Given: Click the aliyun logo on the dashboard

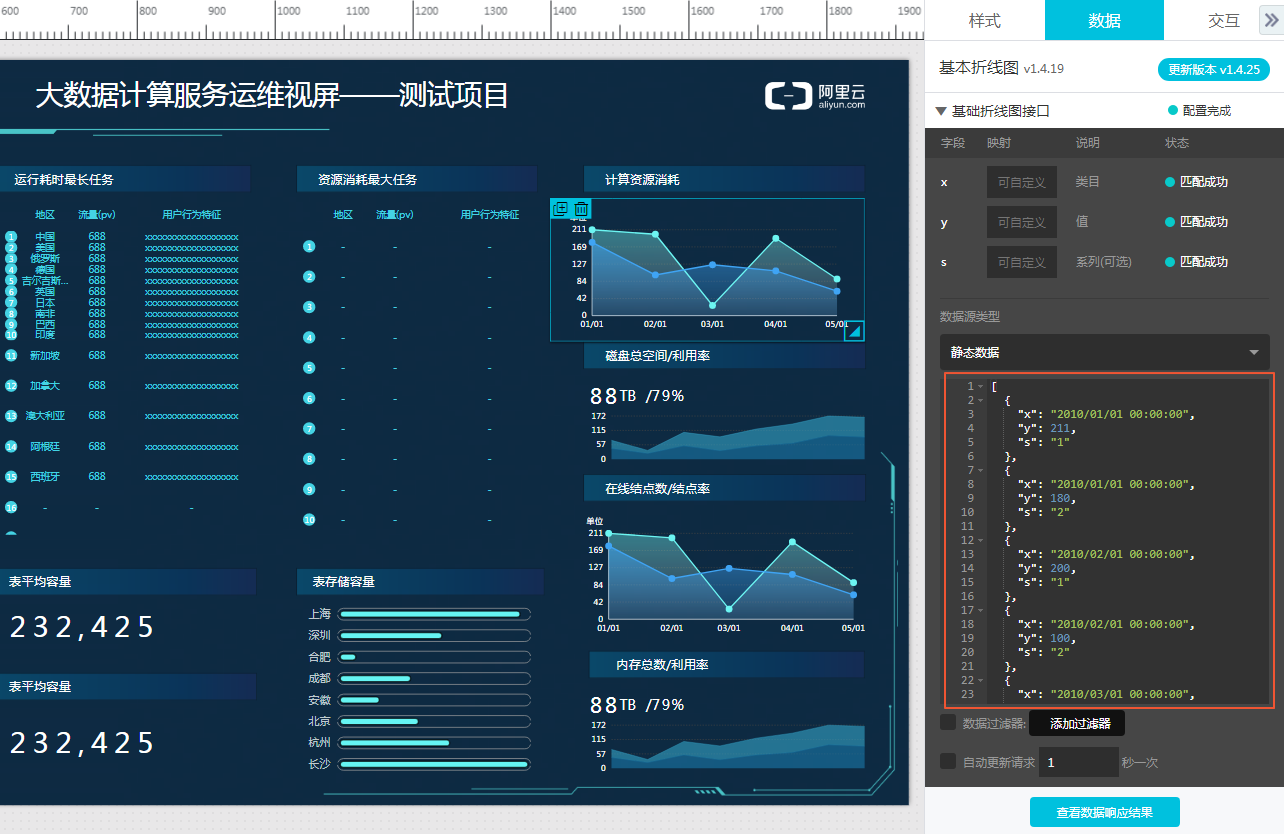Looking at the screenshot, I should [815, 95].
